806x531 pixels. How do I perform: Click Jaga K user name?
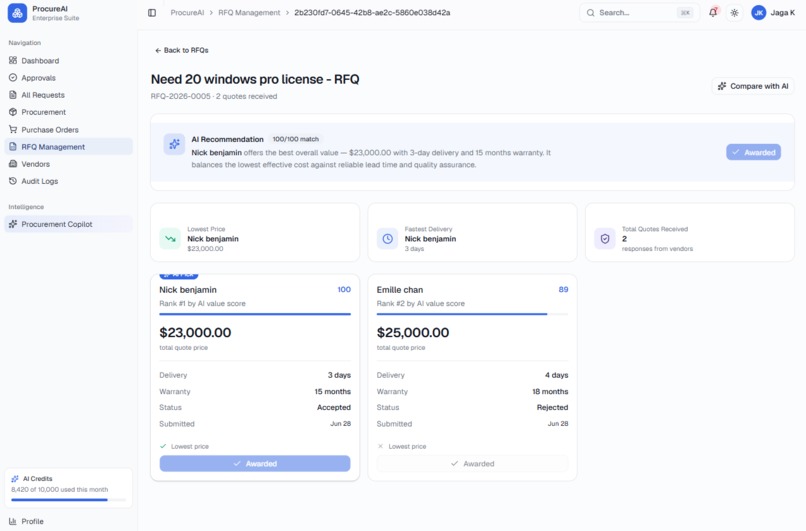(782, 13)
